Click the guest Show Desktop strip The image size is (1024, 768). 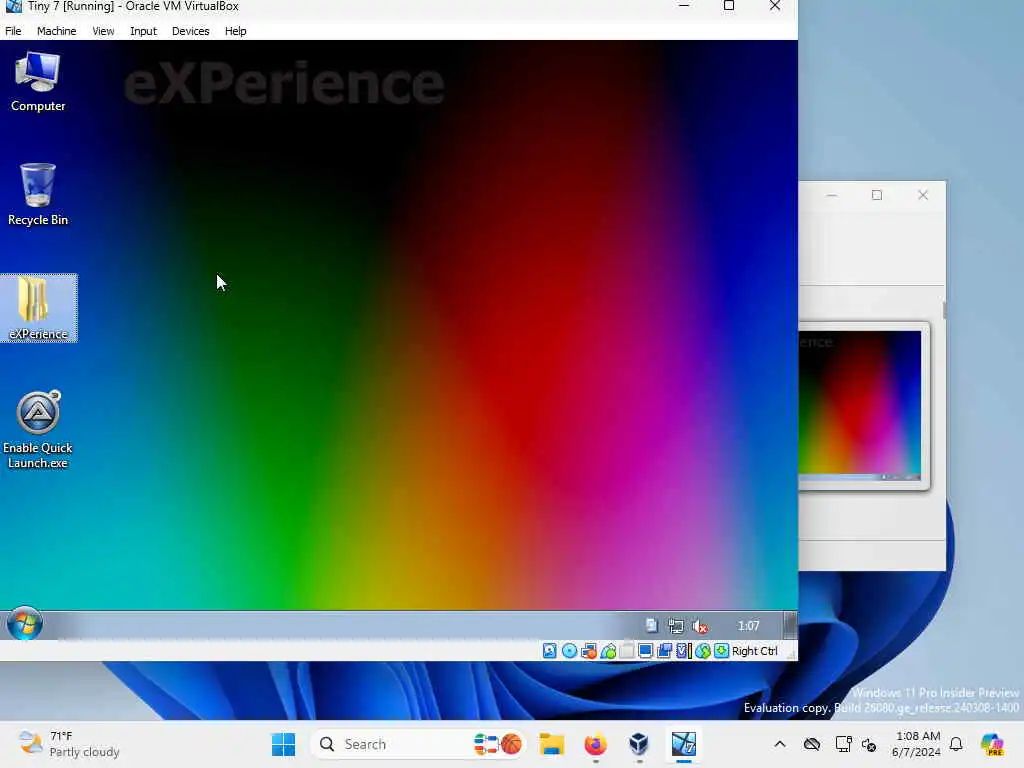click(x=790, y=625)
